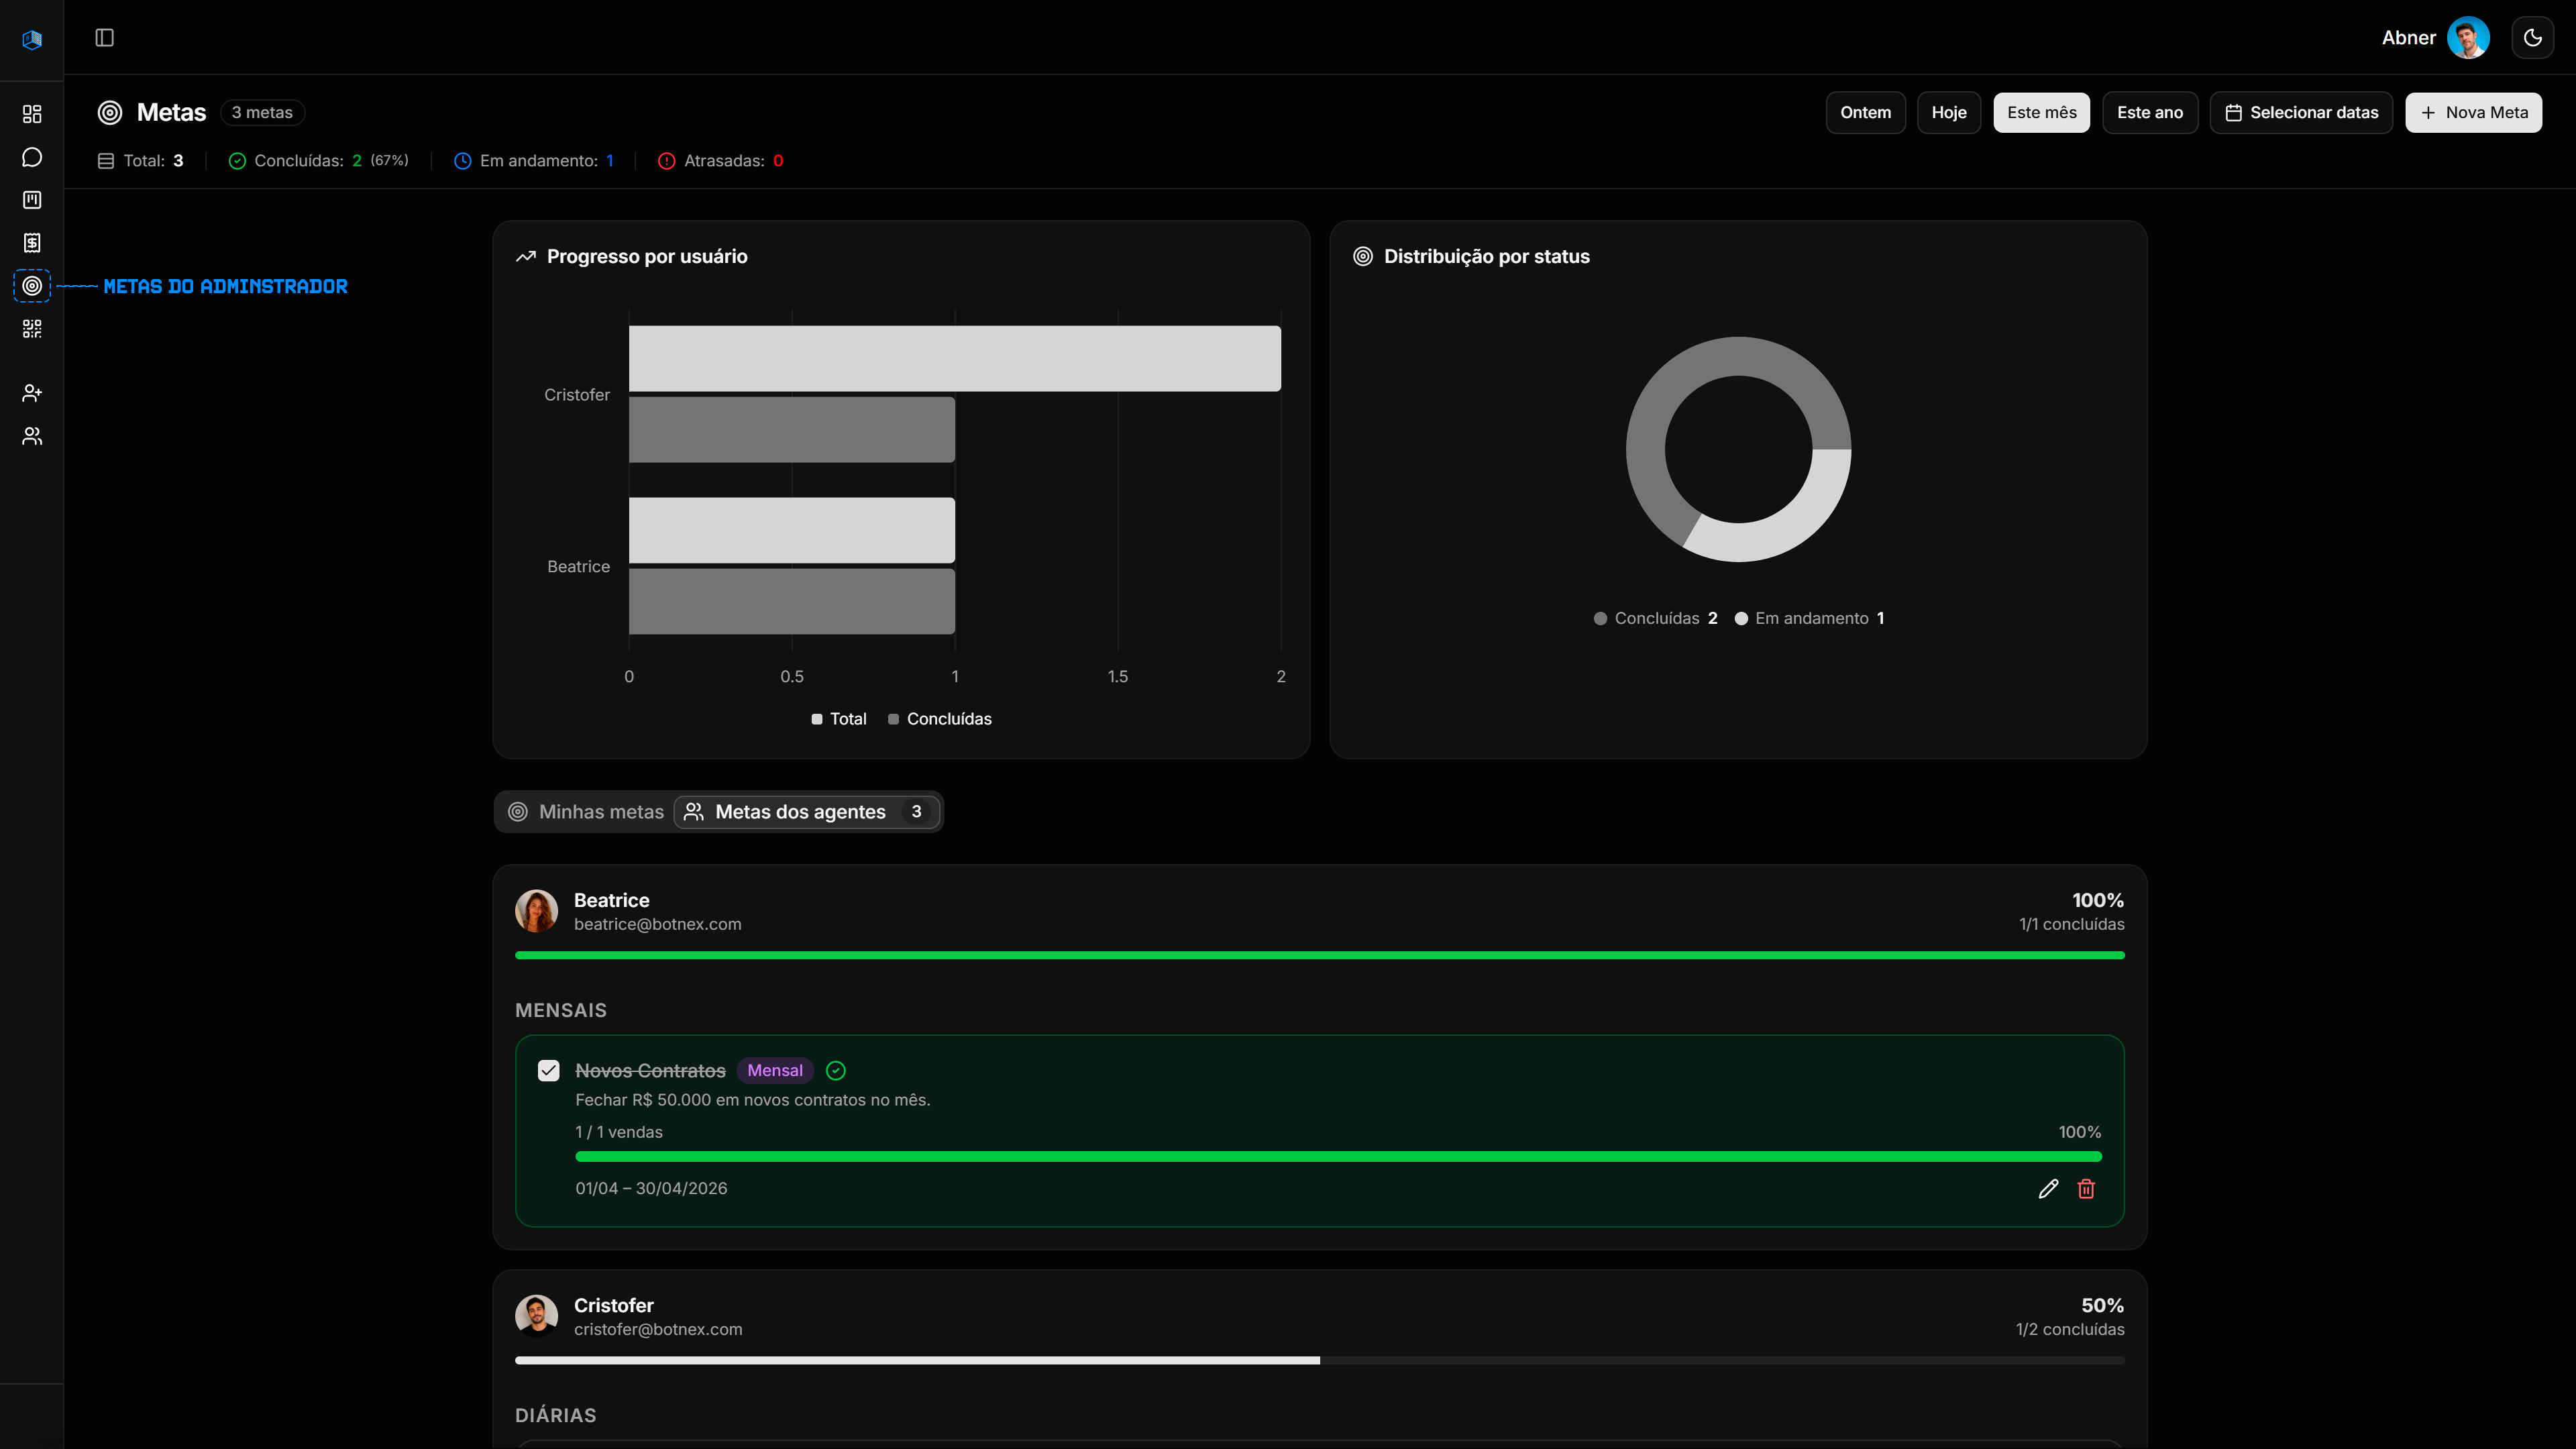
Task: Click Novos Contratos green progress bar
Action: click(1338, 1157)
